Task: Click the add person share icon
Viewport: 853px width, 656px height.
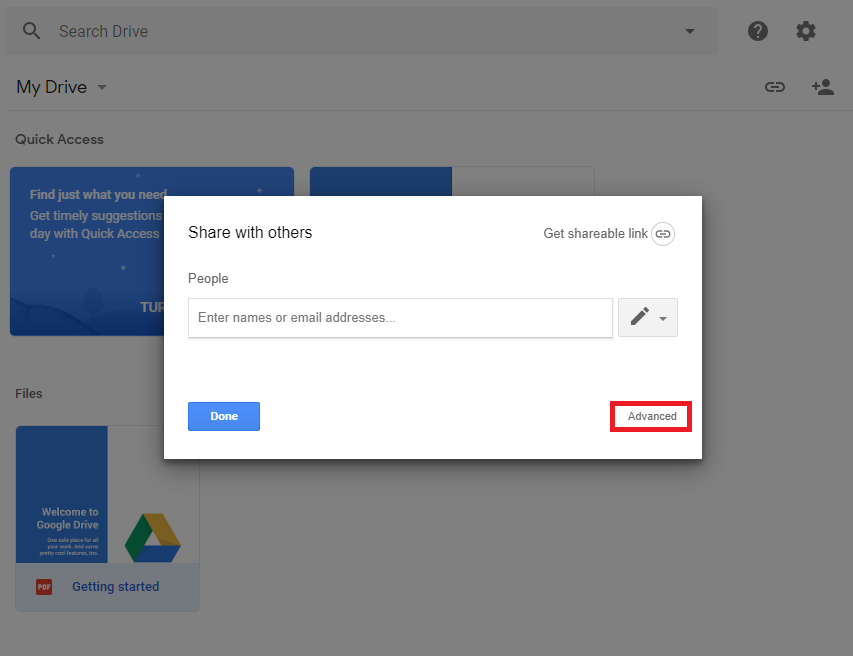Action: tap(823, 87)
